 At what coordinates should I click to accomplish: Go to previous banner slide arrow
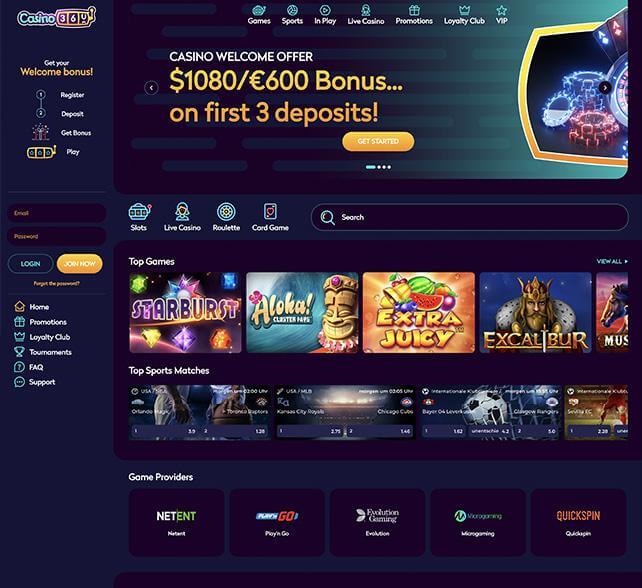pyautogui.click(x=151, y=88)
